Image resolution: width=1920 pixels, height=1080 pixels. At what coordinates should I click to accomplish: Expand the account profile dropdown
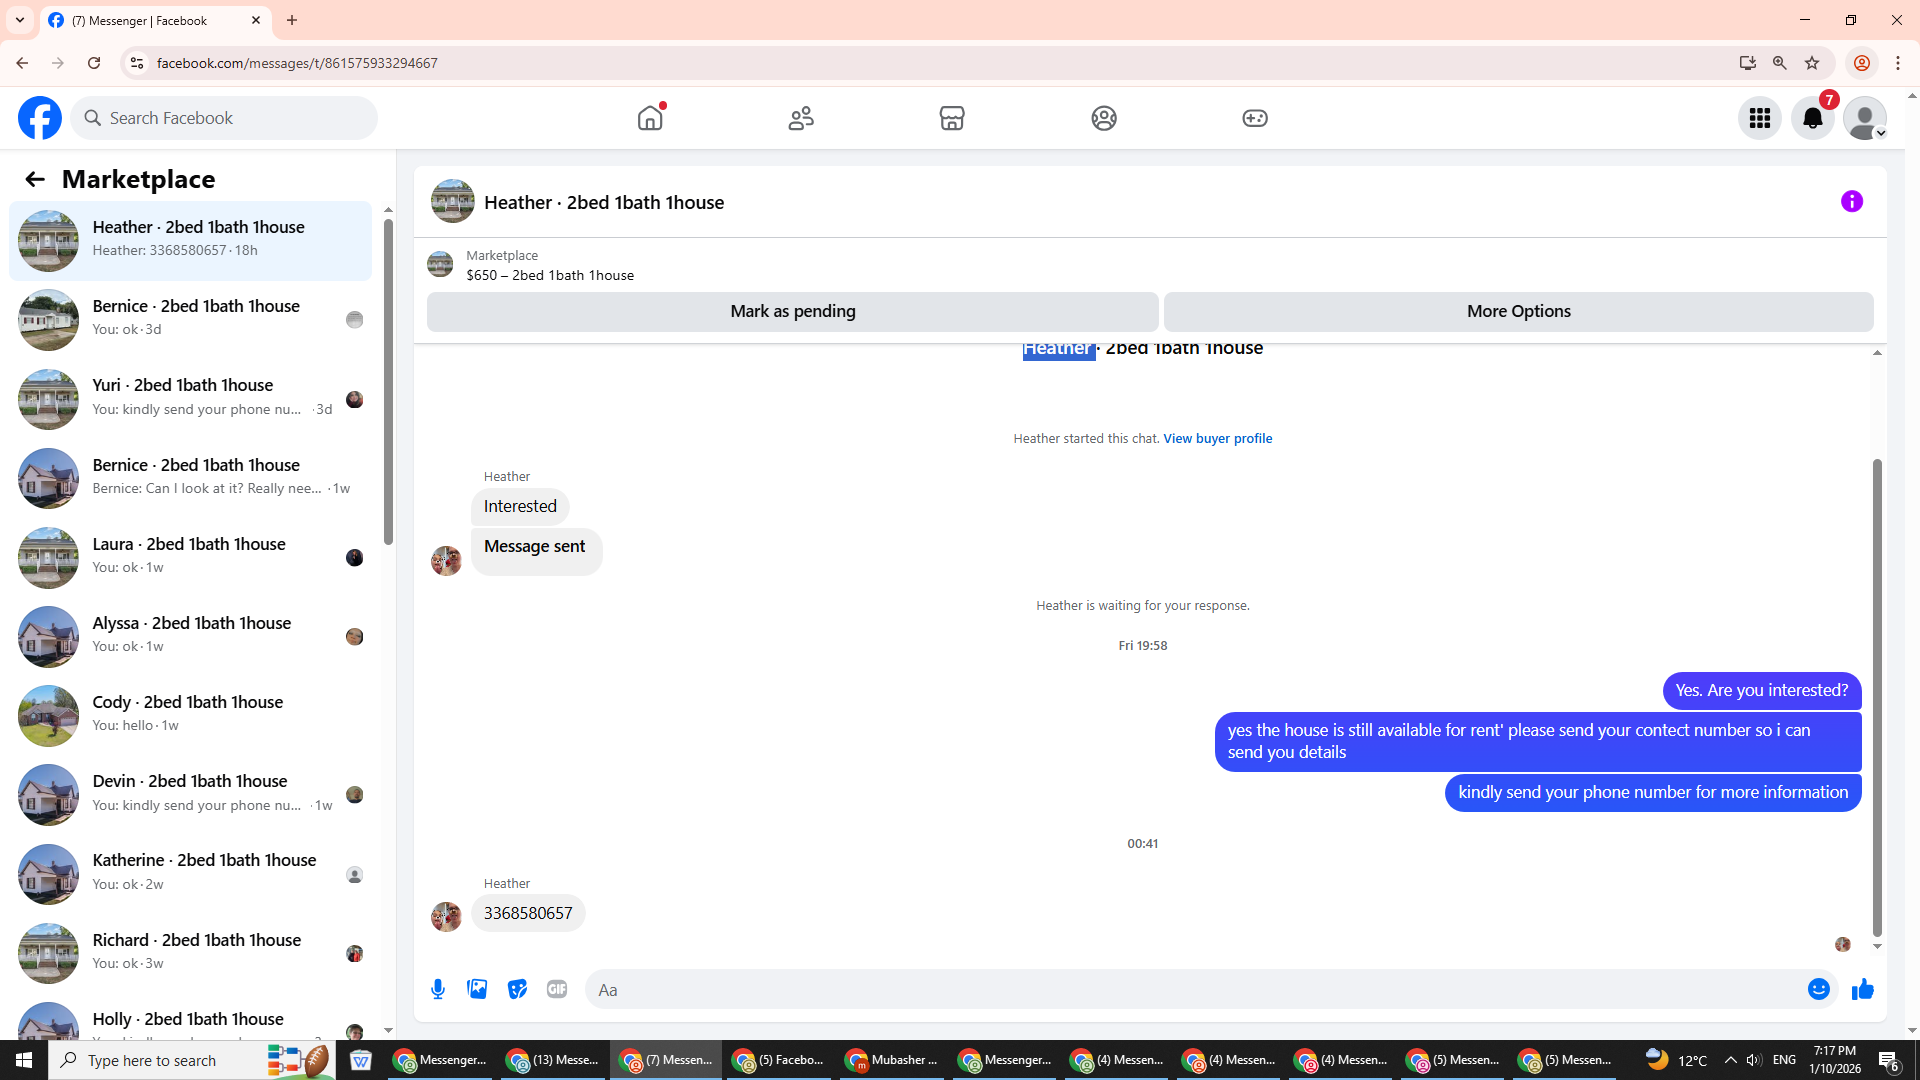click(1865, 118)
